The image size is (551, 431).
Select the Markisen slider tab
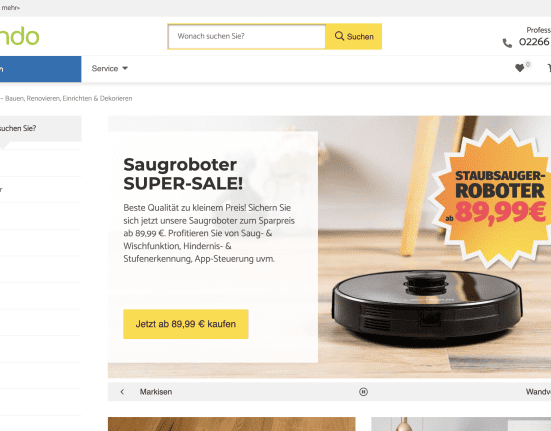pyautogui.click(x=156, y=392)
